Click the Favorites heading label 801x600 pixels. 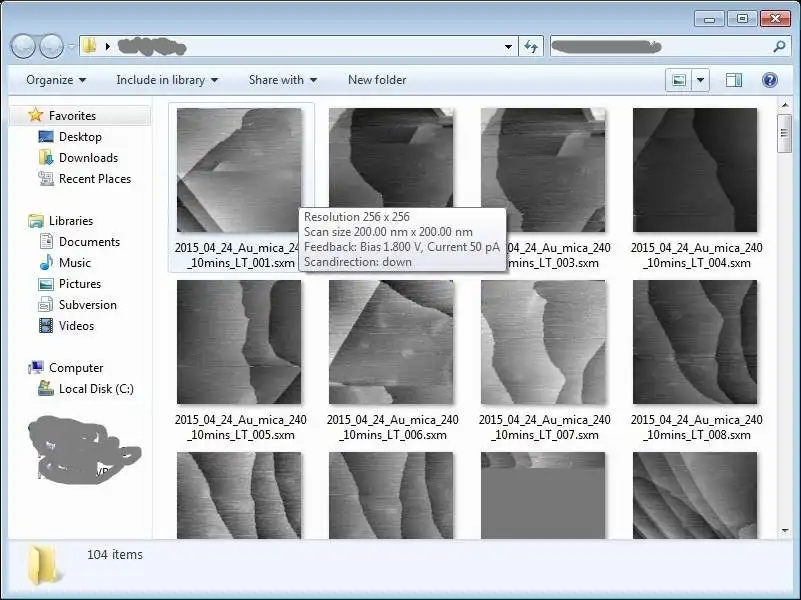(73, 115)
